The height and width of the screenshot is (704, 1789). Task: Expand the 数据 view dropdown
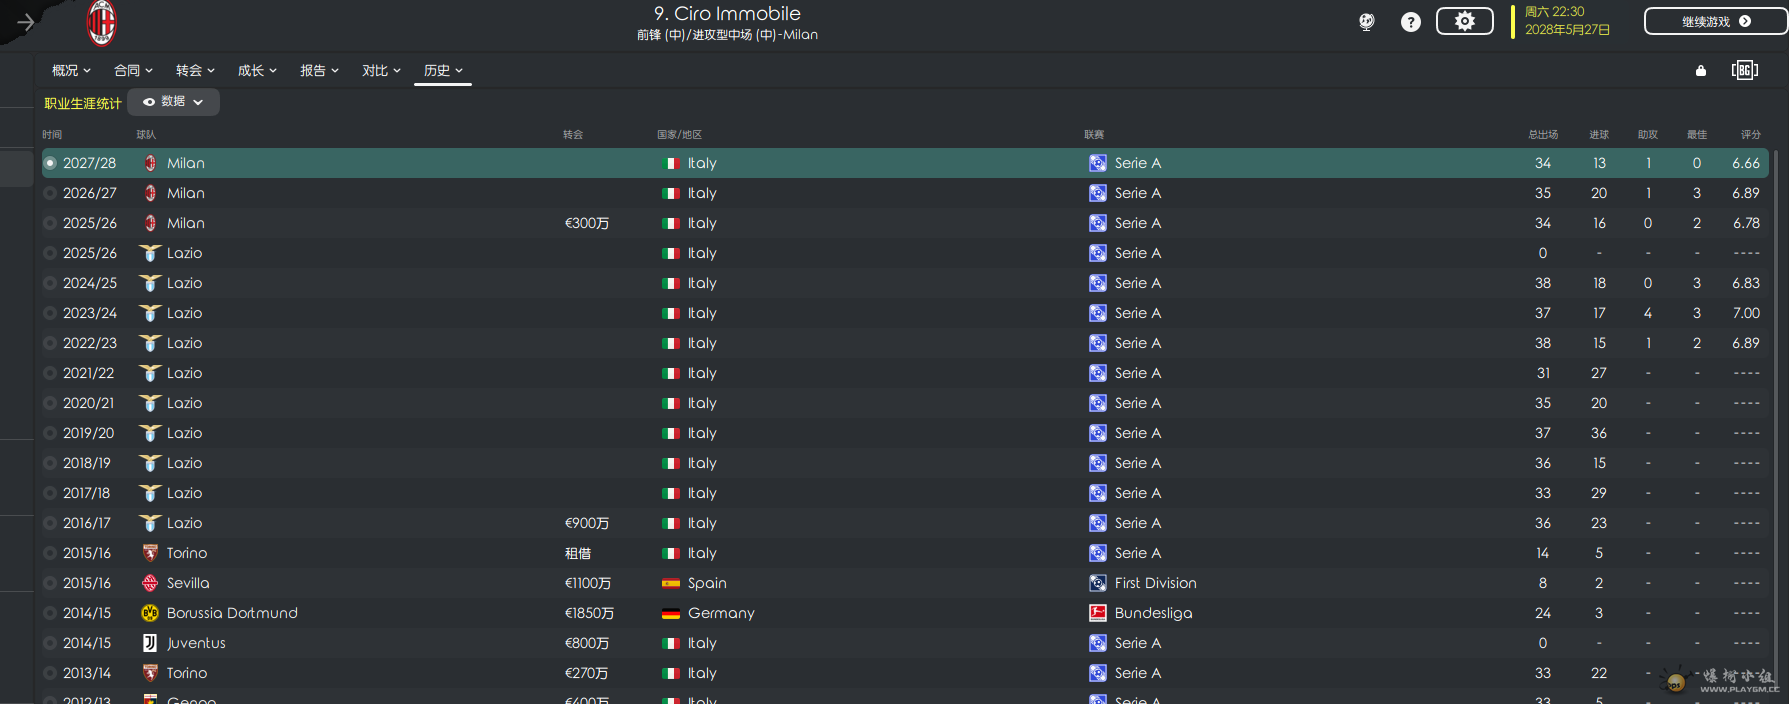click(173, 102)
